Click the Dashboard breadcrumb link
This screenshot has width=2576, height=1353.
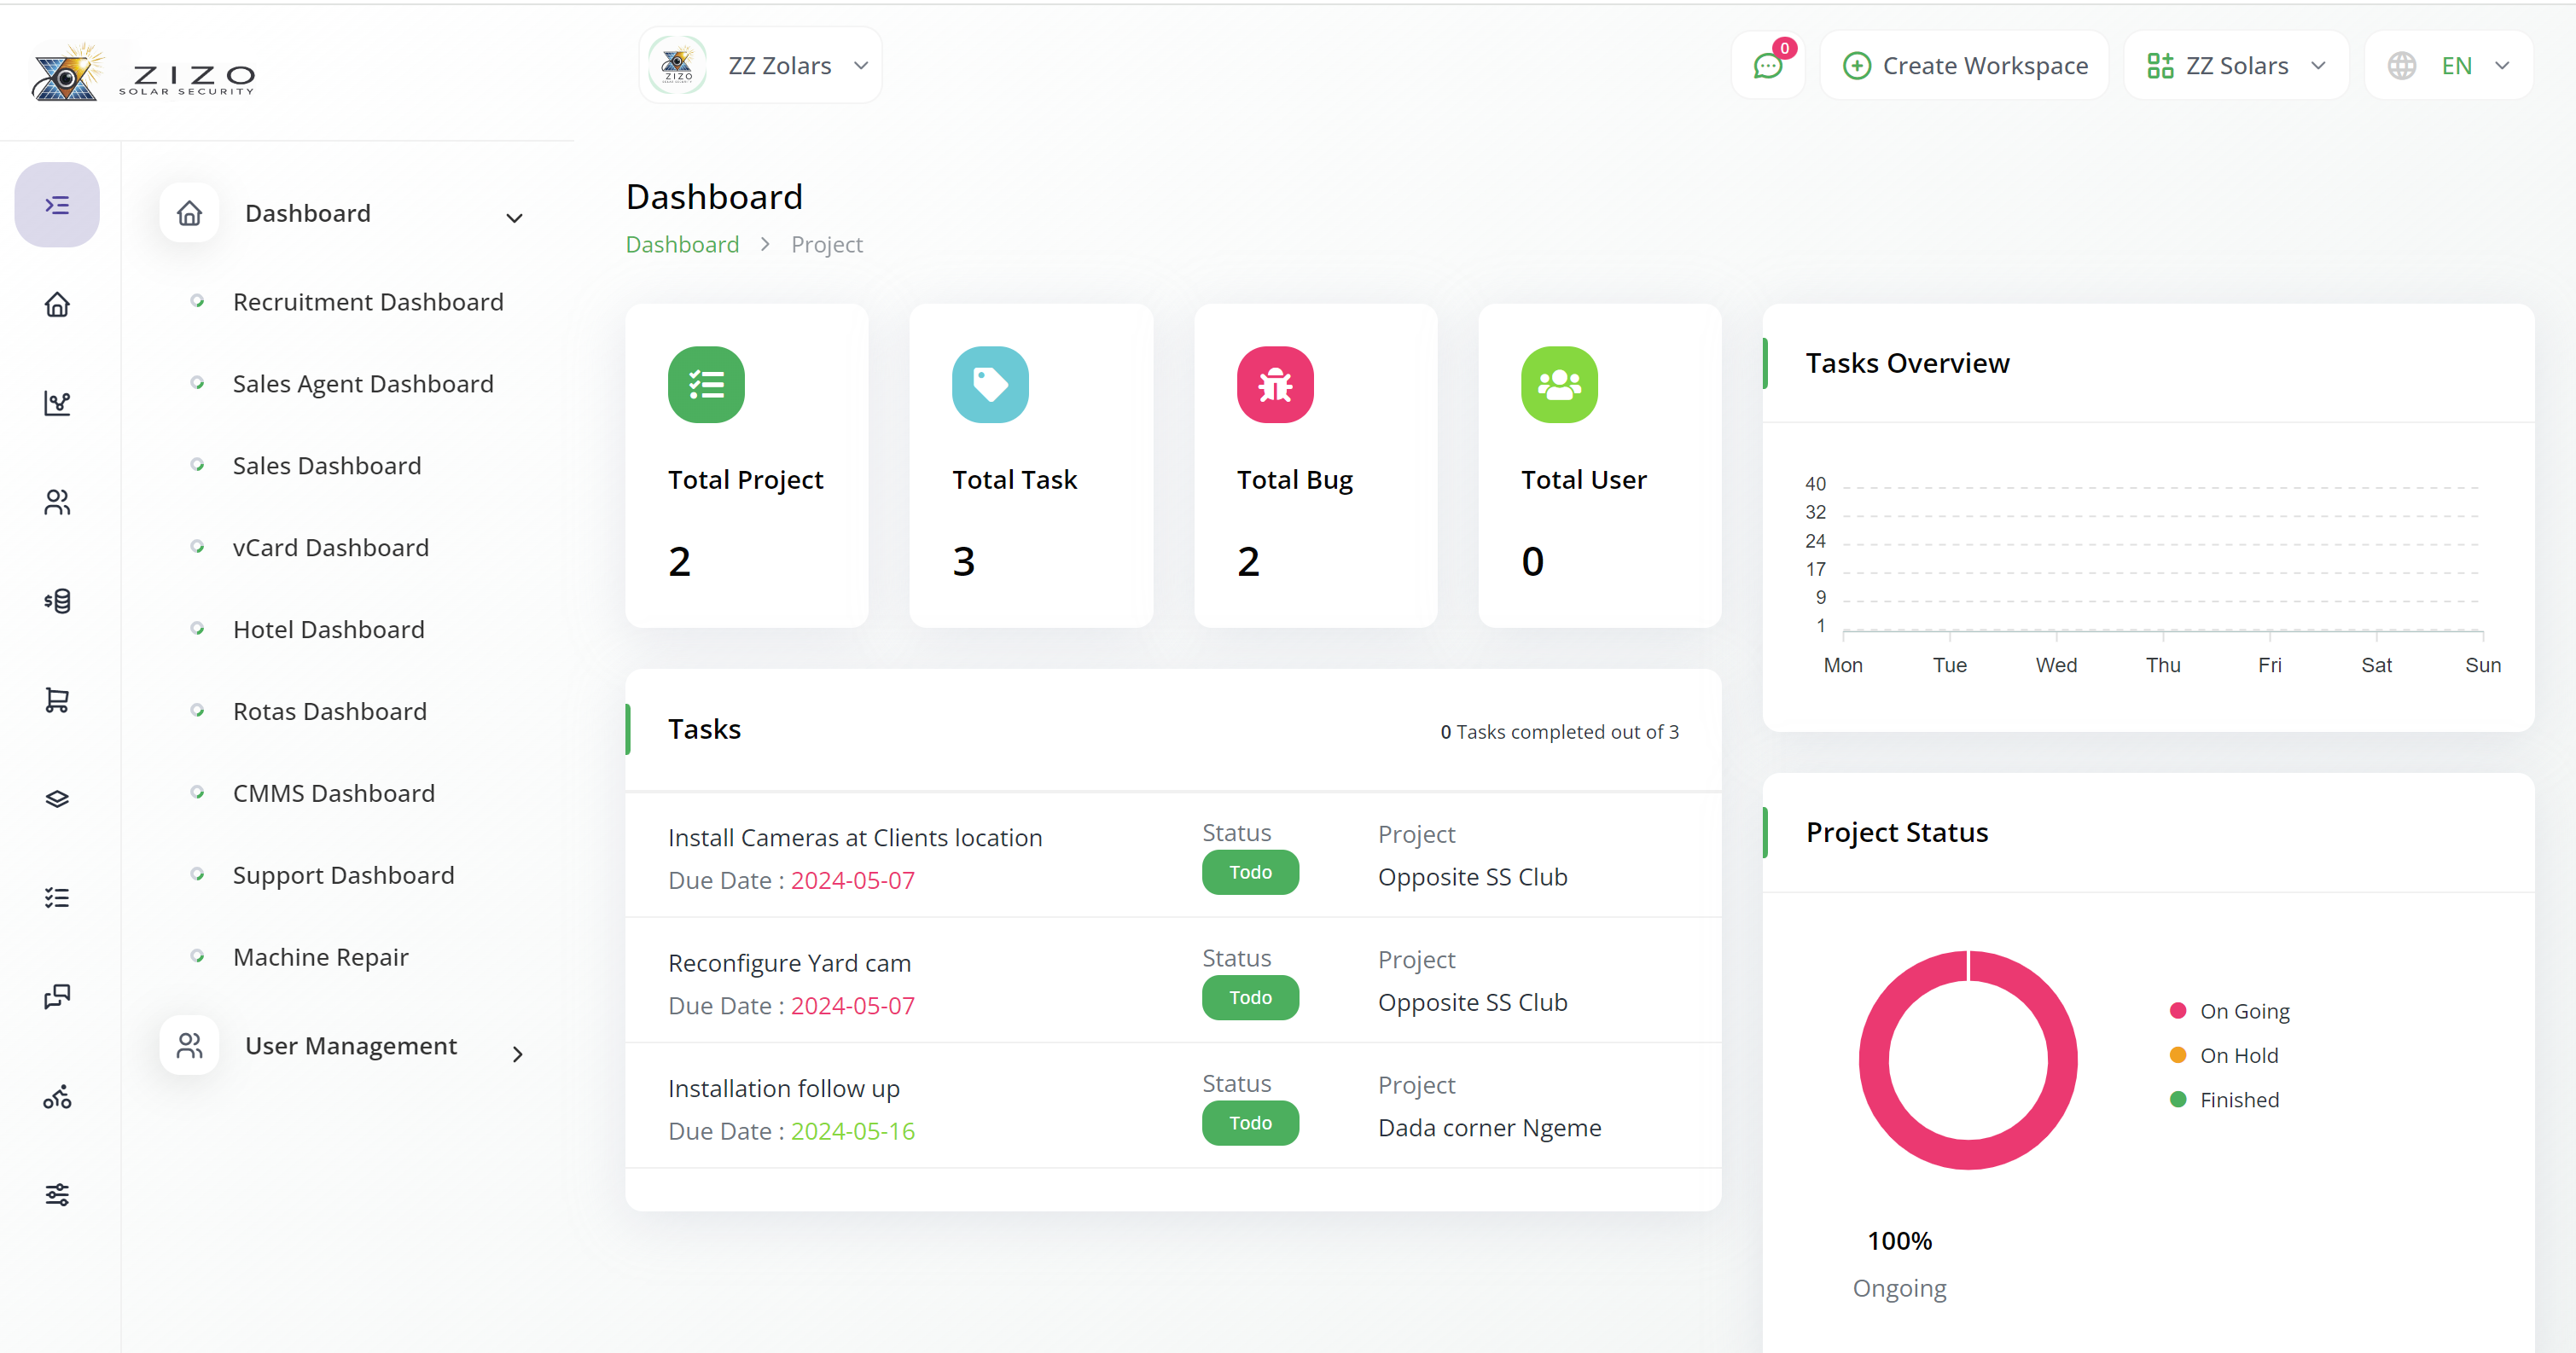pos(682,244)
